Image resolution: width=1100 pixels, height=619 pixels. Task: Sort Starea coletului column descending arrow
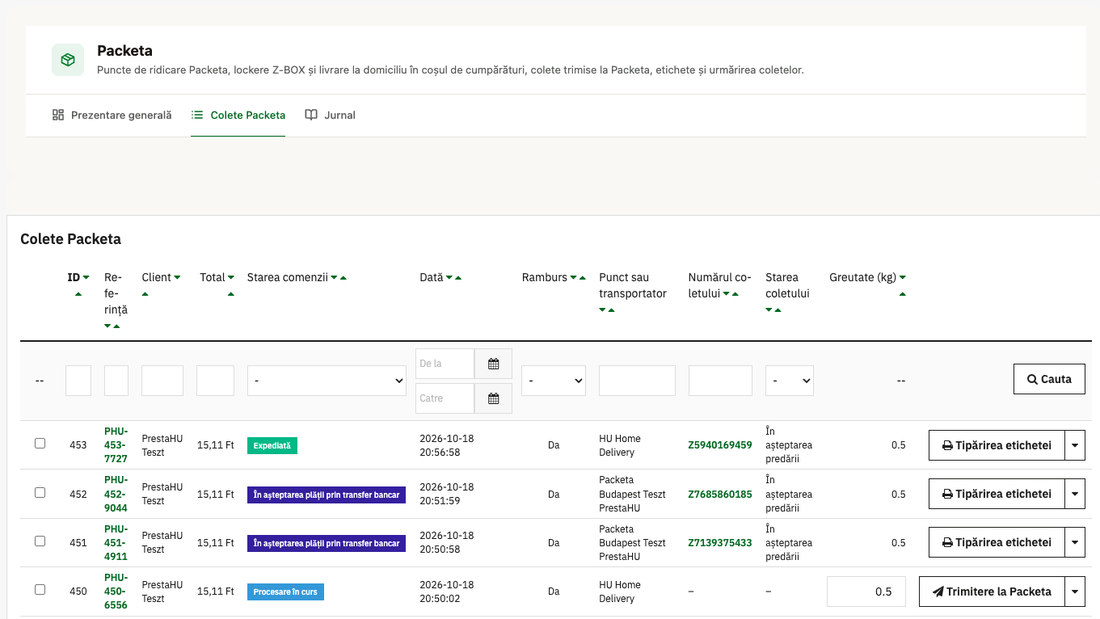point(769,310)
